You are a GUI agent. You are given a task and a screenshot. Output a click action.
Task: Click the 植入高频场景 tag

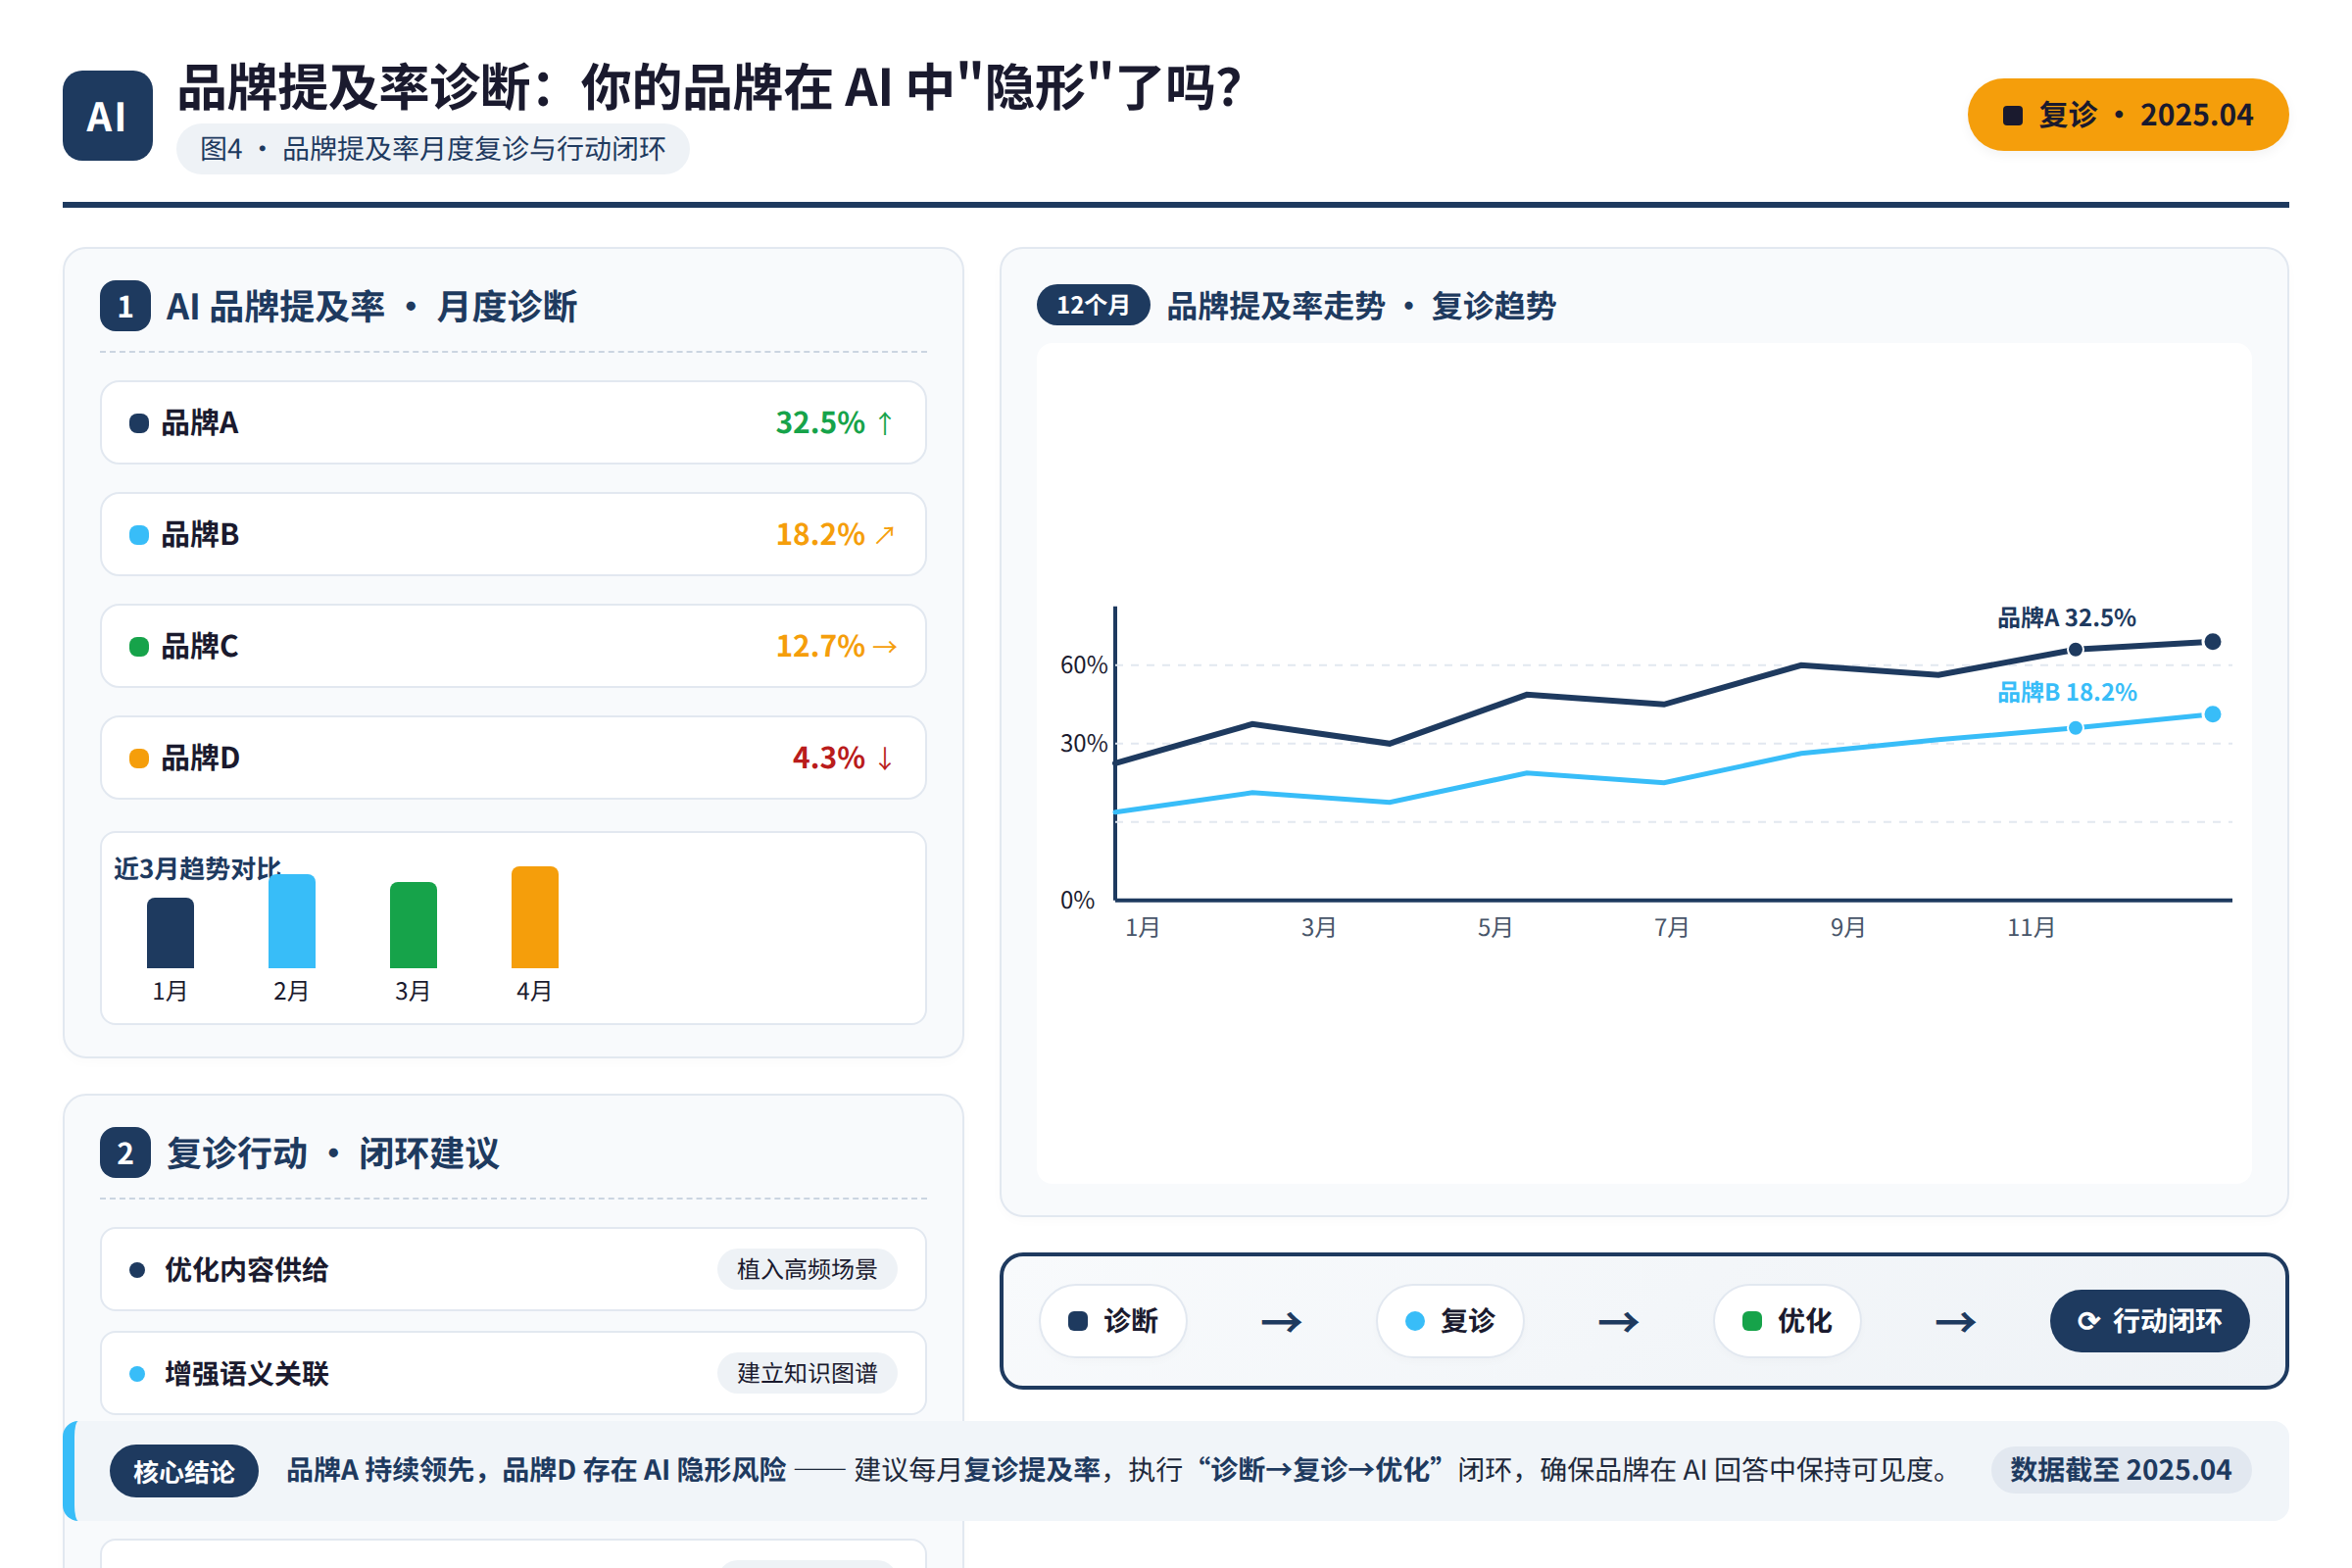coord(807,1269)
